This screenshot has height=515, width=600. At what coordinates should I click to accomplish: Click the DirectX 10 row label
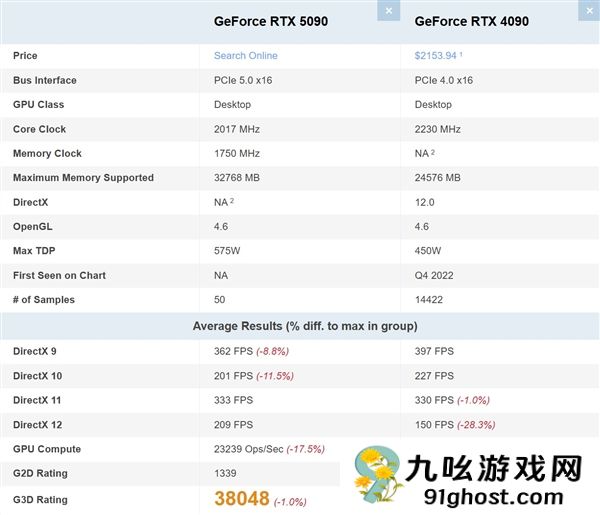pos(38,376)
